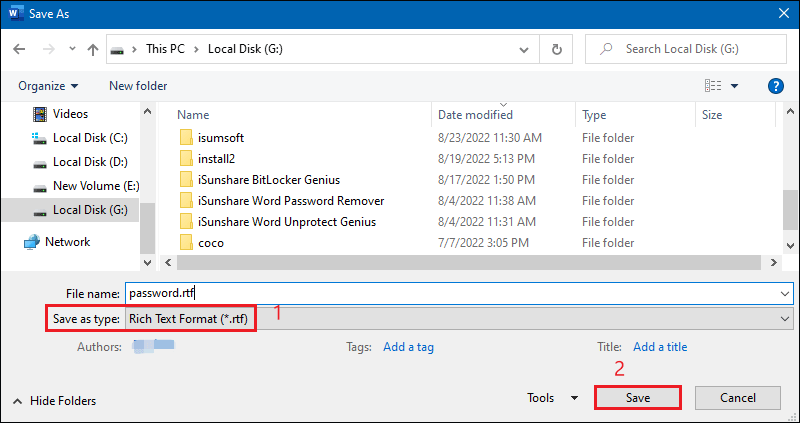Click the isumsoft folder icon
Viewport: 800px width, 423px height.
click(x=186, y=138)
